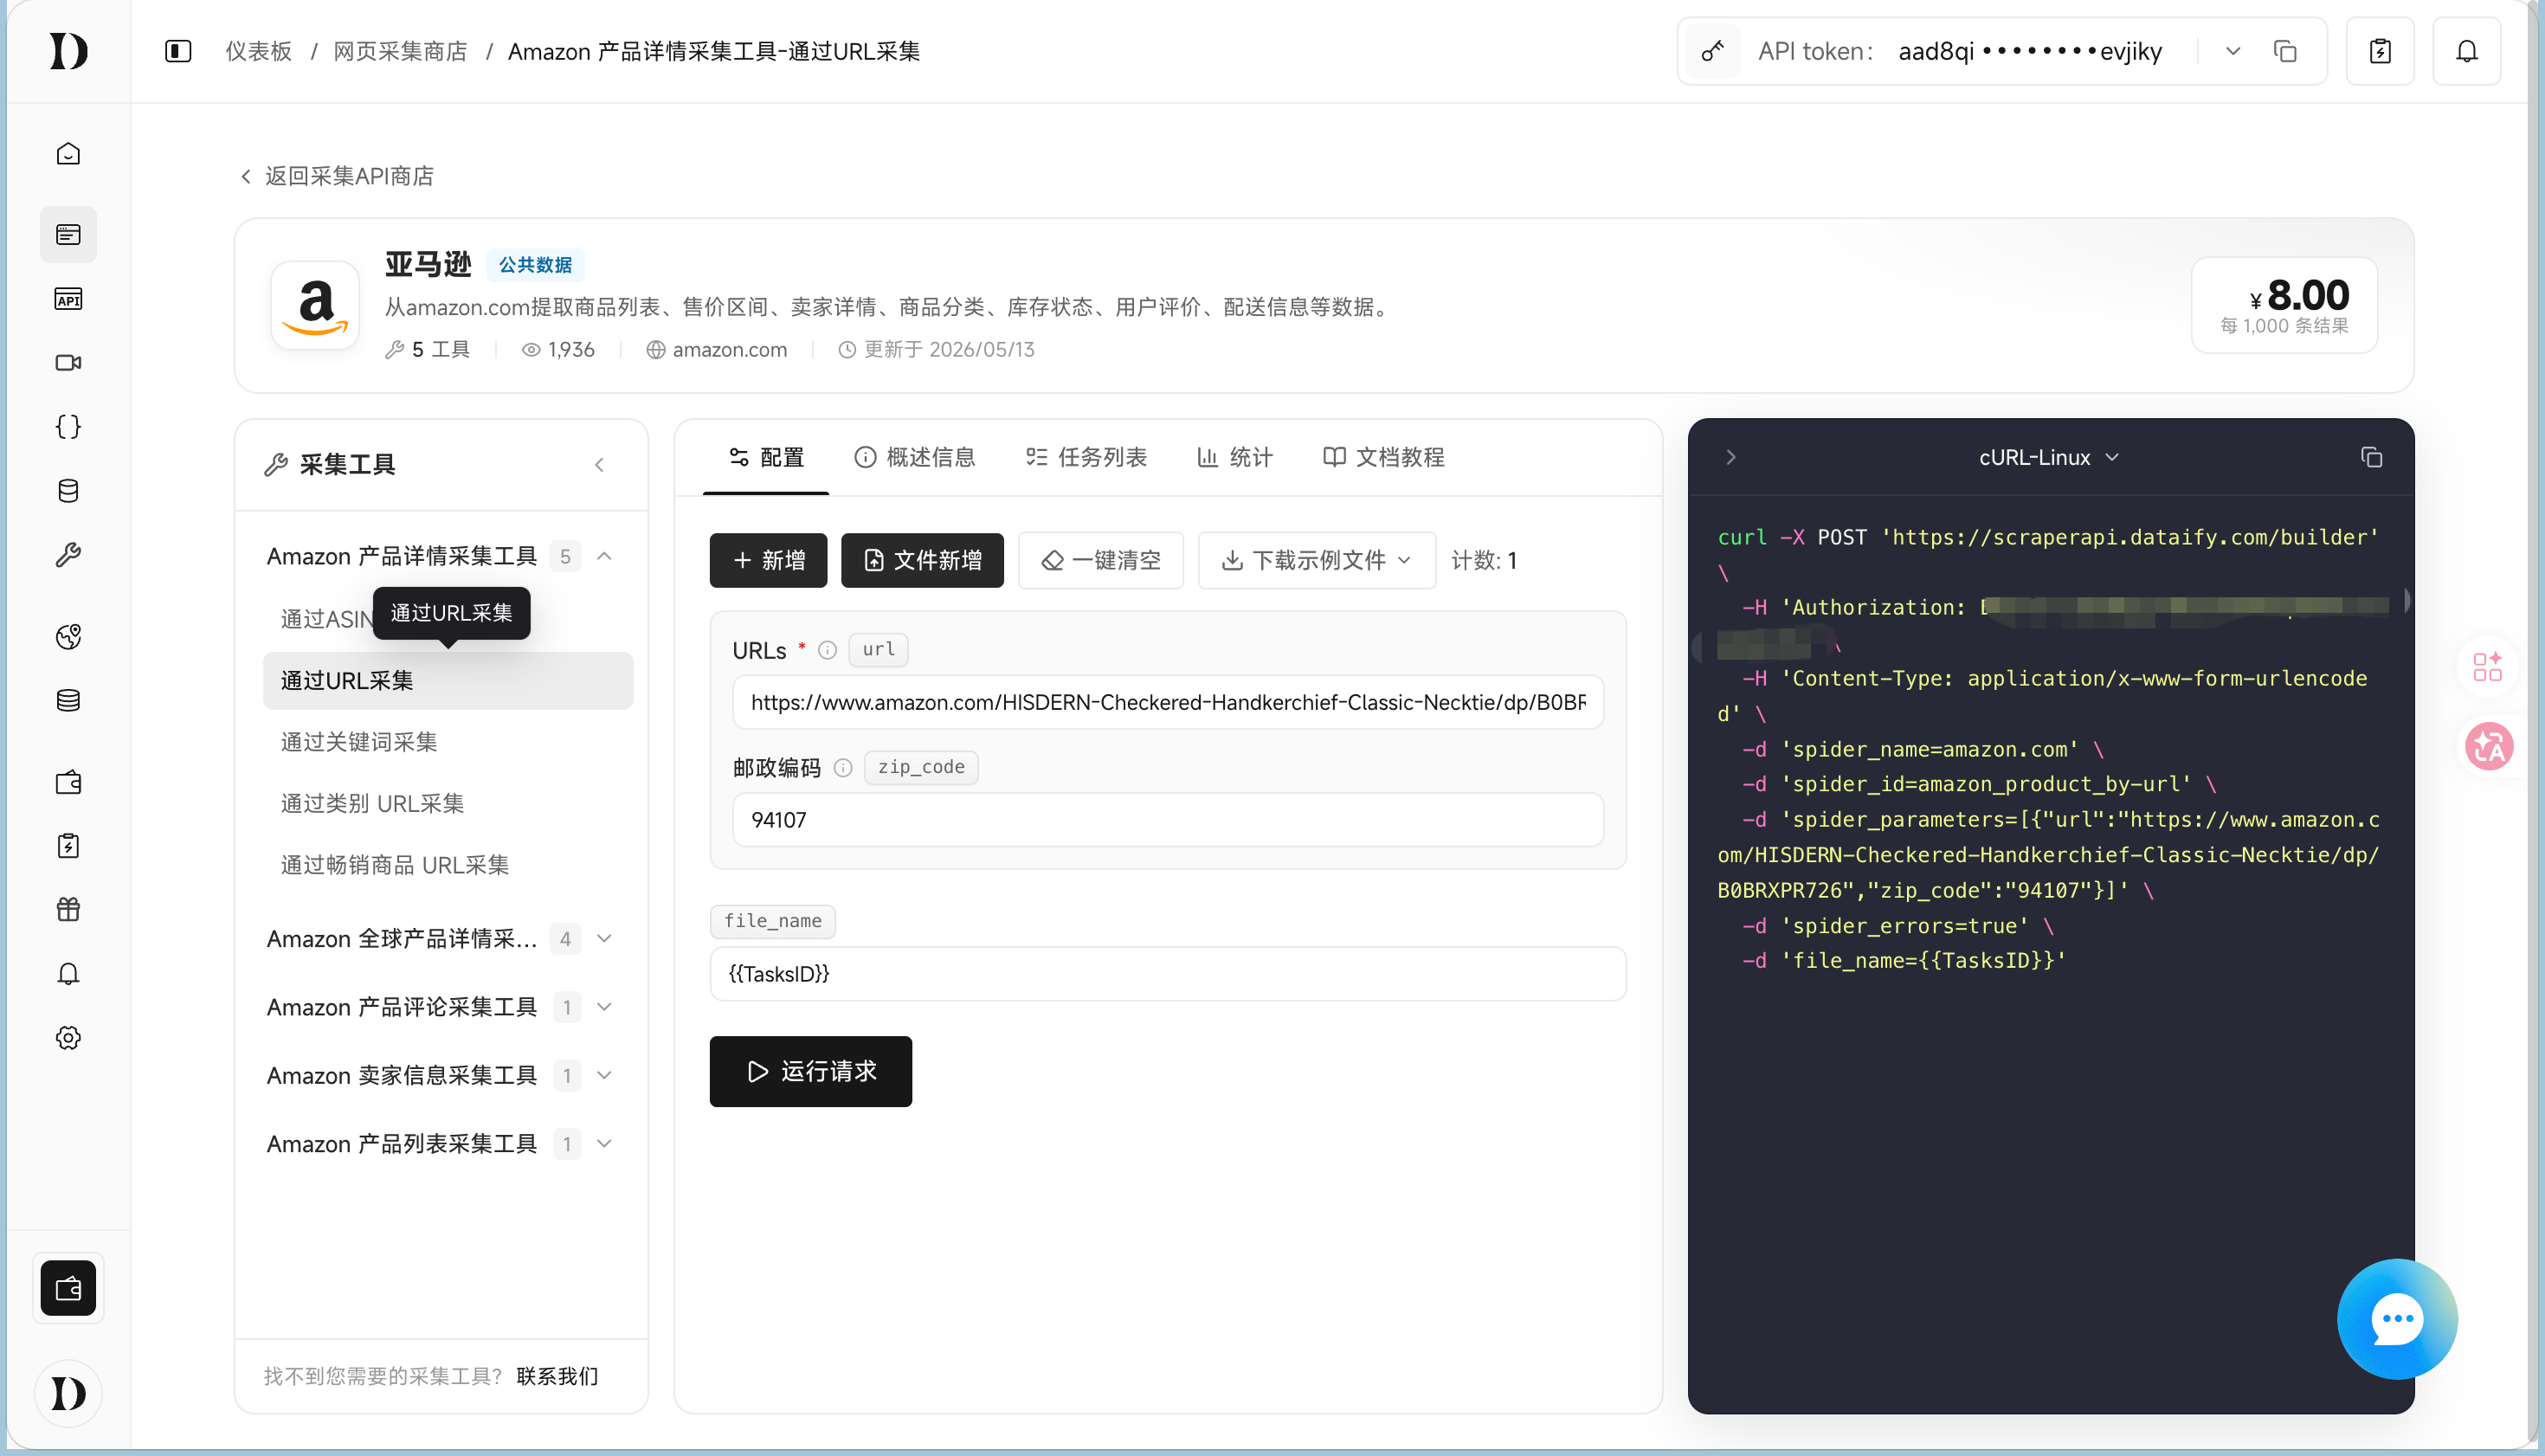The height and width of the screenshot is (1456, 2545).
Task: Click the scraper store card icon in sidebar
Action: 68,235
